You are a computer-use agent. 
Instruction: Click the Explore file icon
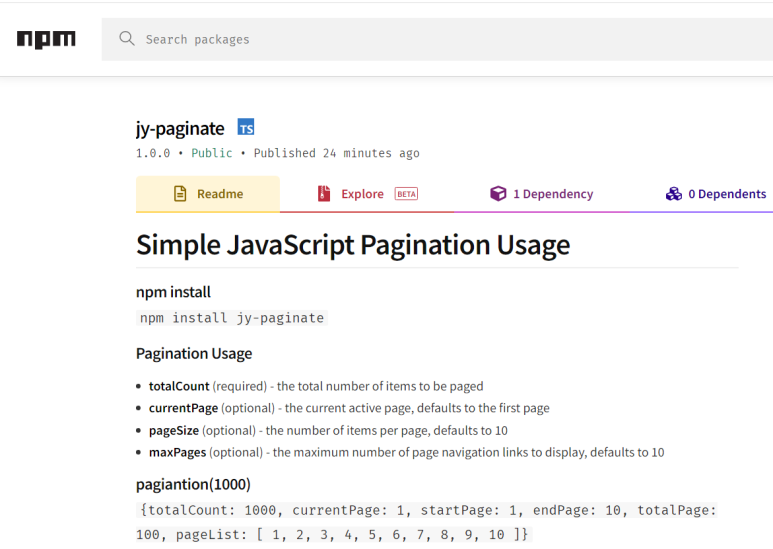click(324, 194)
